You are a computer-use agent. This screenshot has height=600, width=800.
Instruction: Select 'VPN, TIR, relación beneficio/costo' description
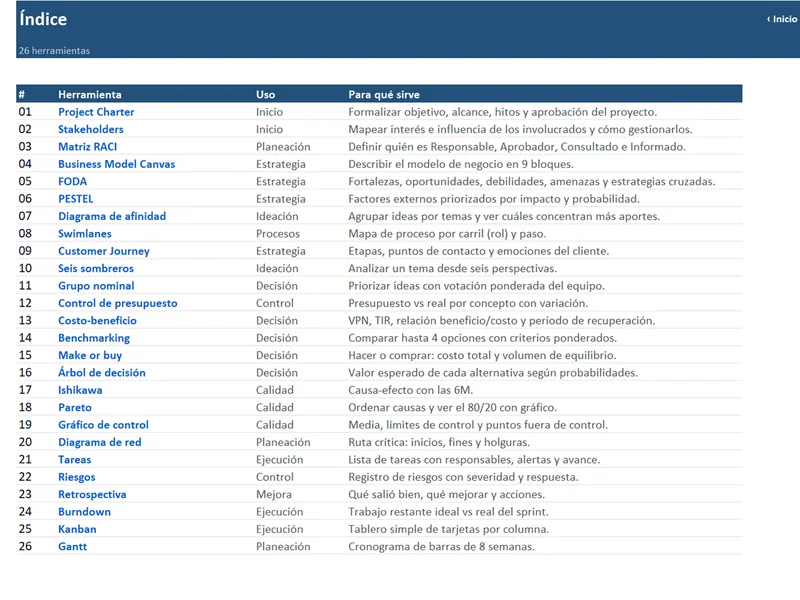(502, 320)
